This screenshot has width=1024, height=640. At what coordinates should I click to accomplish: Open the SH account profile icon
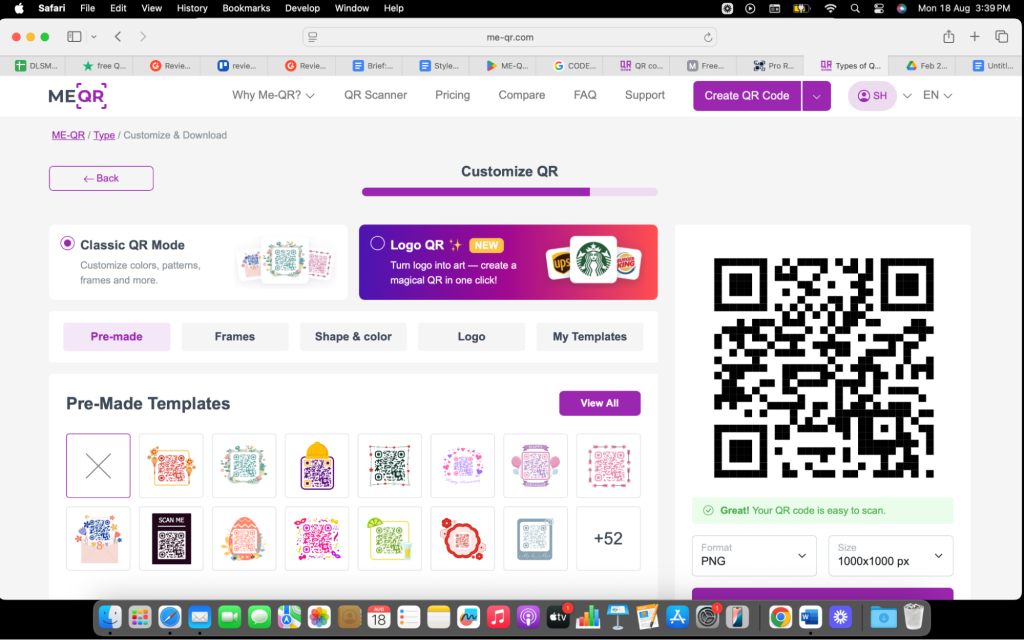(x=872, y=96)
